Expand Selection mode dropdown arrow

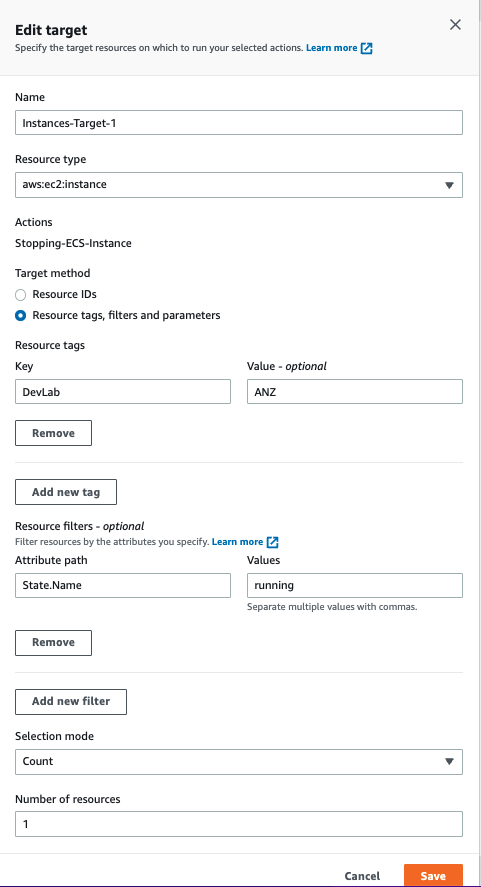[449, 761]
